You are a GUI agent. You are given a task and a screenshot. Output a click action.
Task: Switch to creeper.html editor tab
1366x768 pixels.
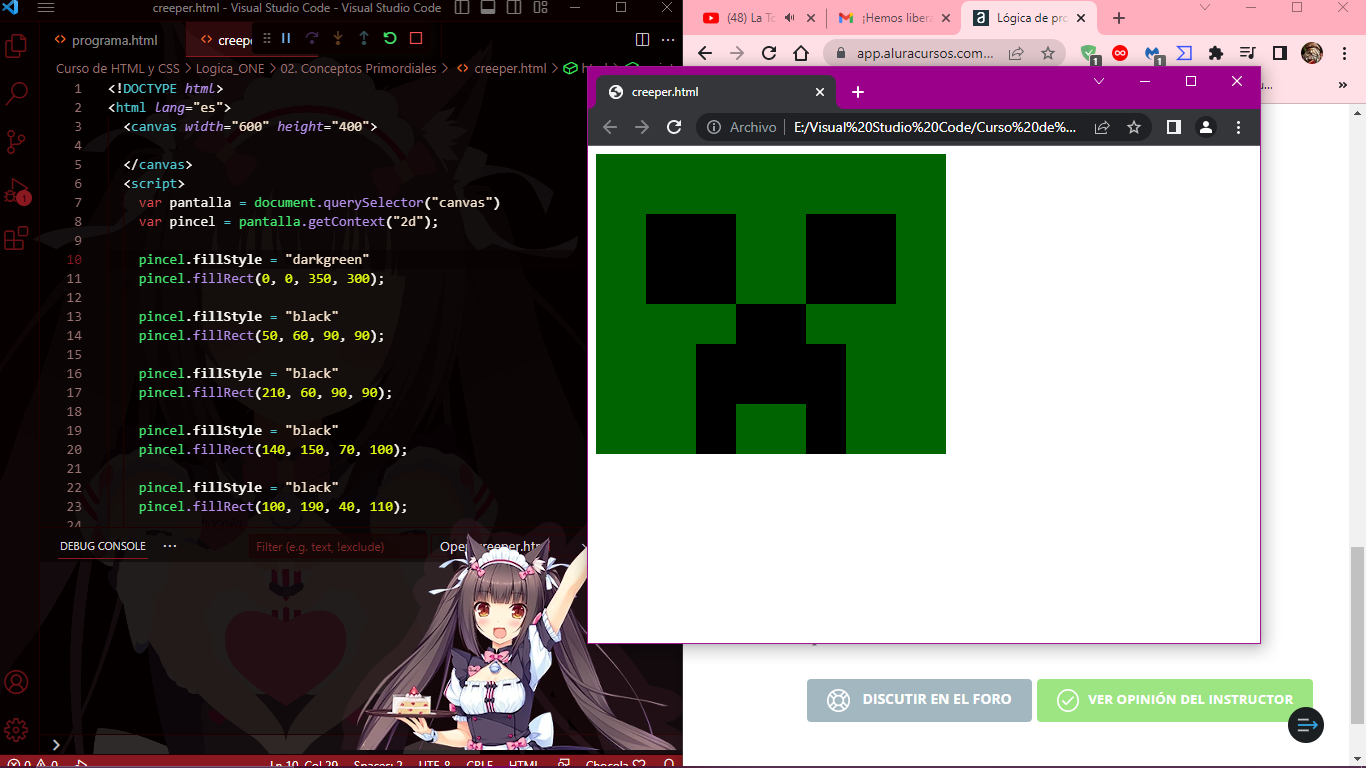click(x=227, y=40)
